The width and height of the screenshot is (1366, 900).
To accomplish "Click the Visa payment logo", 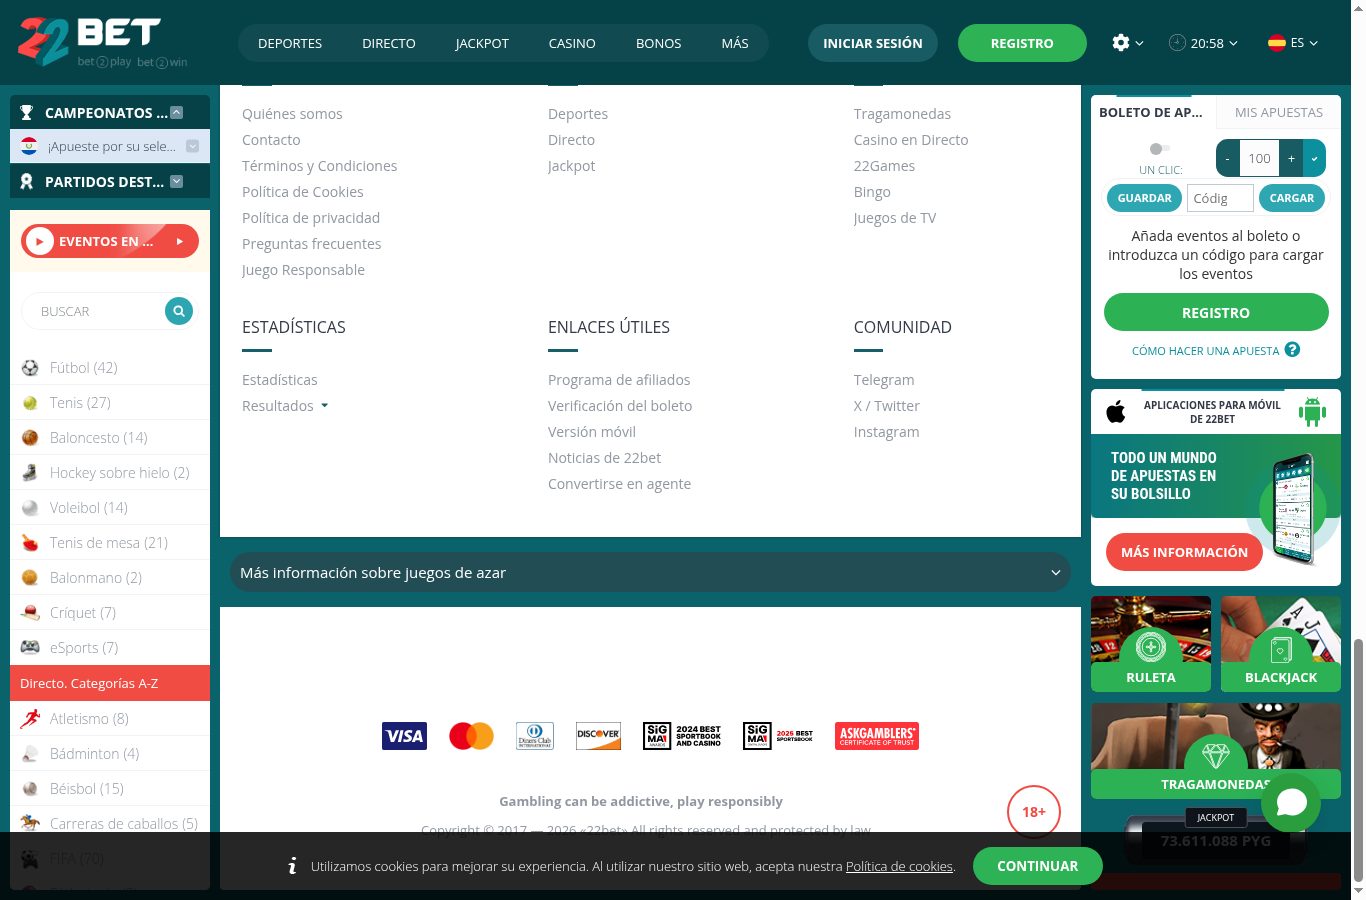I will point(404,736).
